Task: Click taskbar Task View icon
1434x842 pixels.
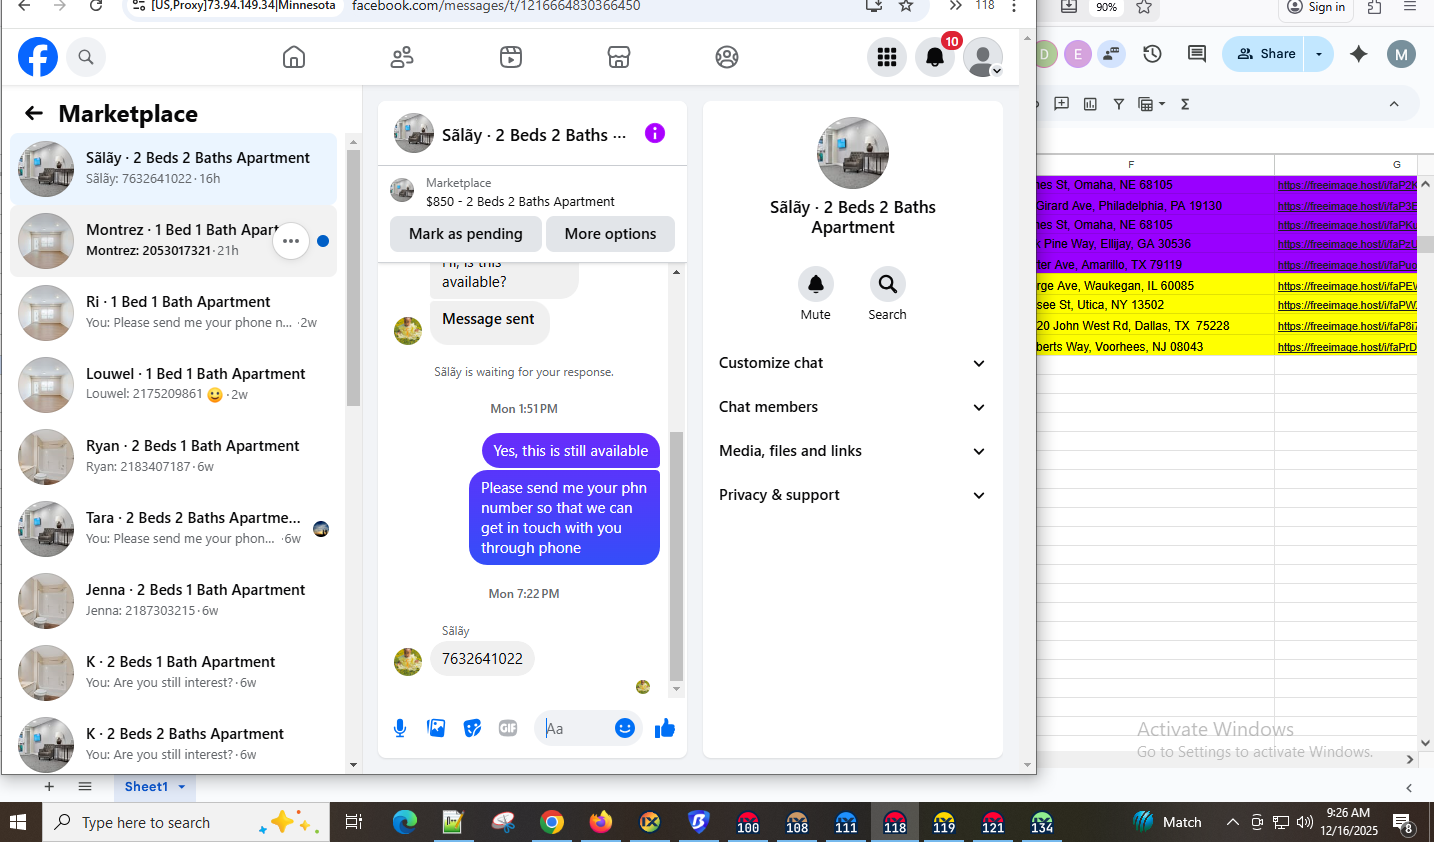Action: coord(353,822)
